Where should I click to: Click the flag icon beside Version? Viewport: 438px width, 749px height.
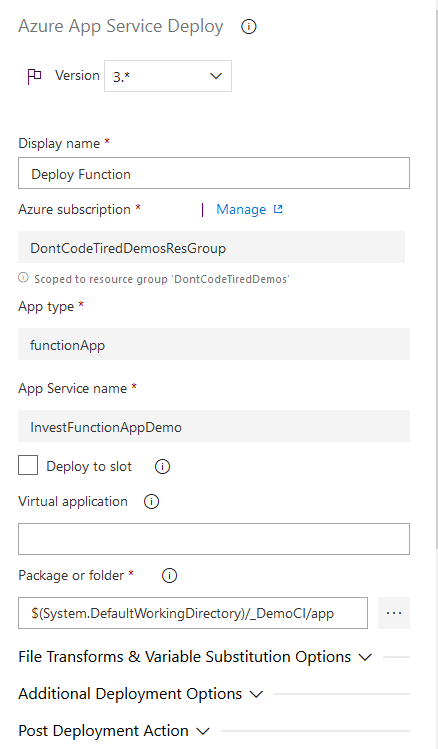[x=34, y=76]
